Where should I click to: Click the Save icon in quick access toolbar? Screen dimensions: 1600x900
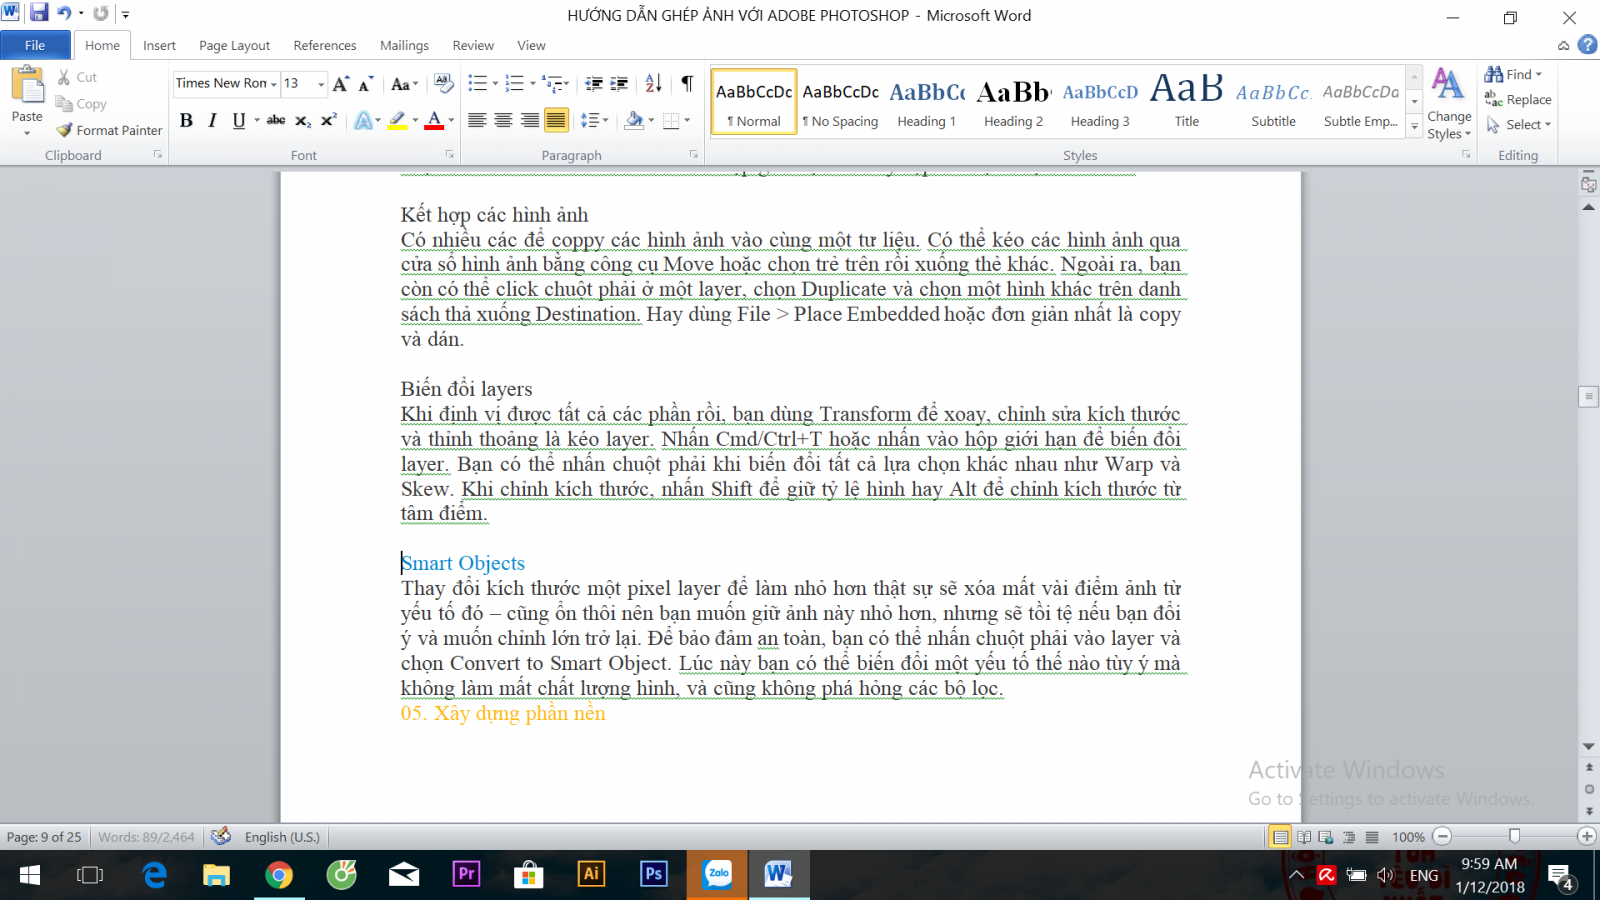click(38, 13)
